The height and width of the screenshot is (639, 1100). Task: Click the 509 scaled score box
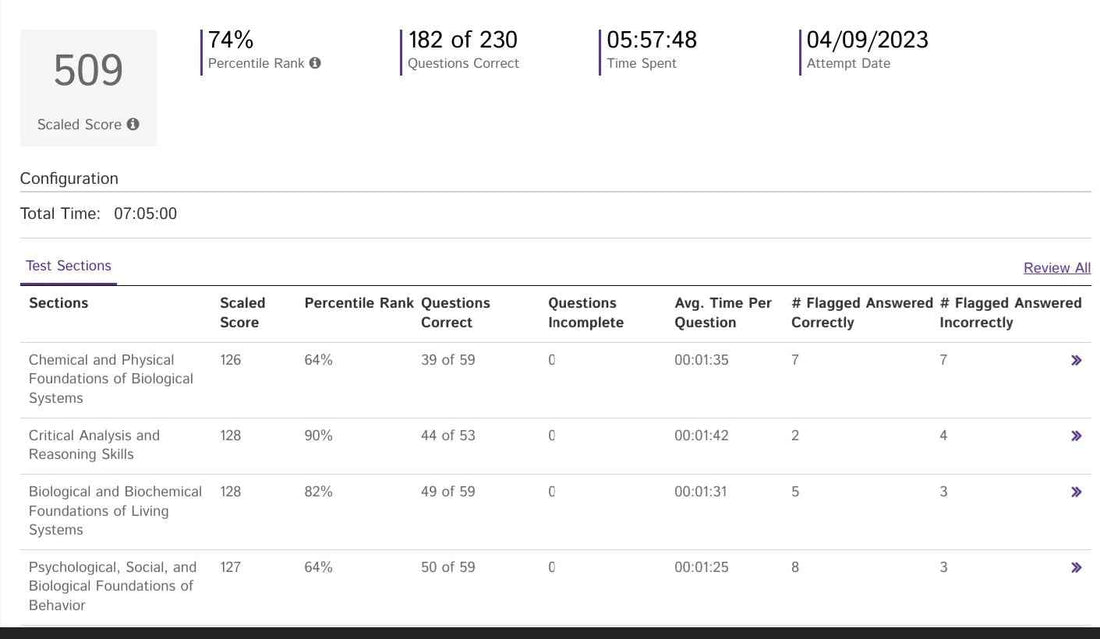tap(88, 87)
